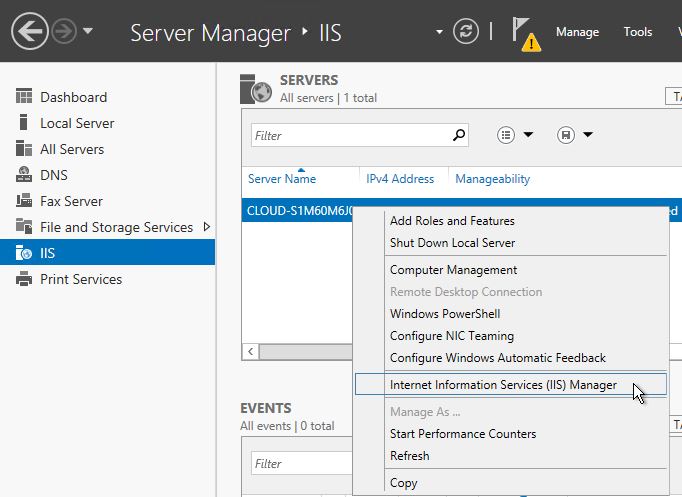Open the dropdown arrow left of refresh

point(439,32)
